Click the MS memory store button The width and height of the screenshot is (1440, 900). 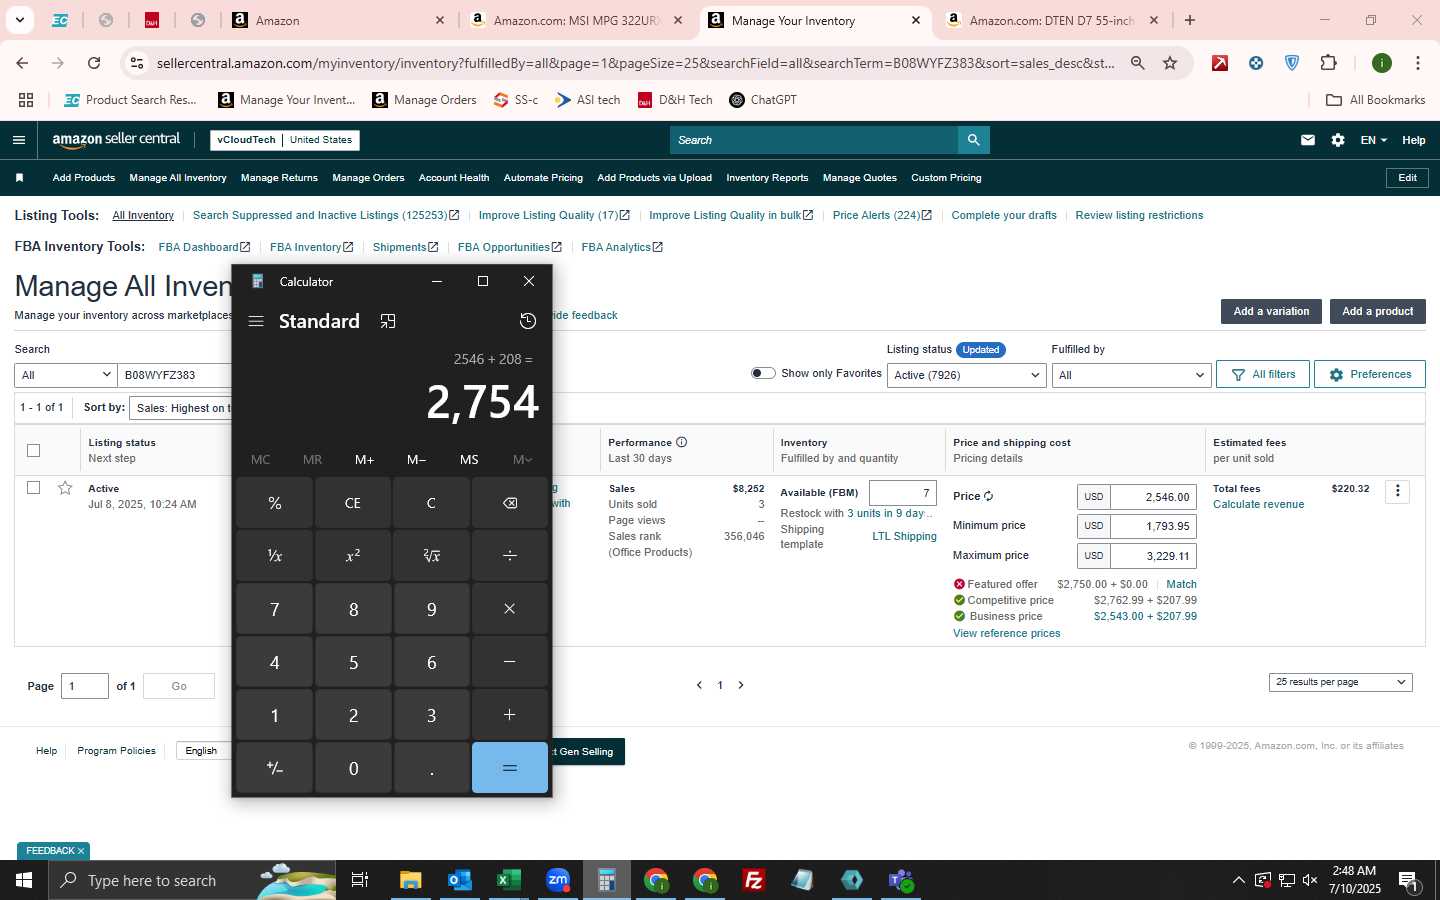pyautogui.click(x=469, y=460)
